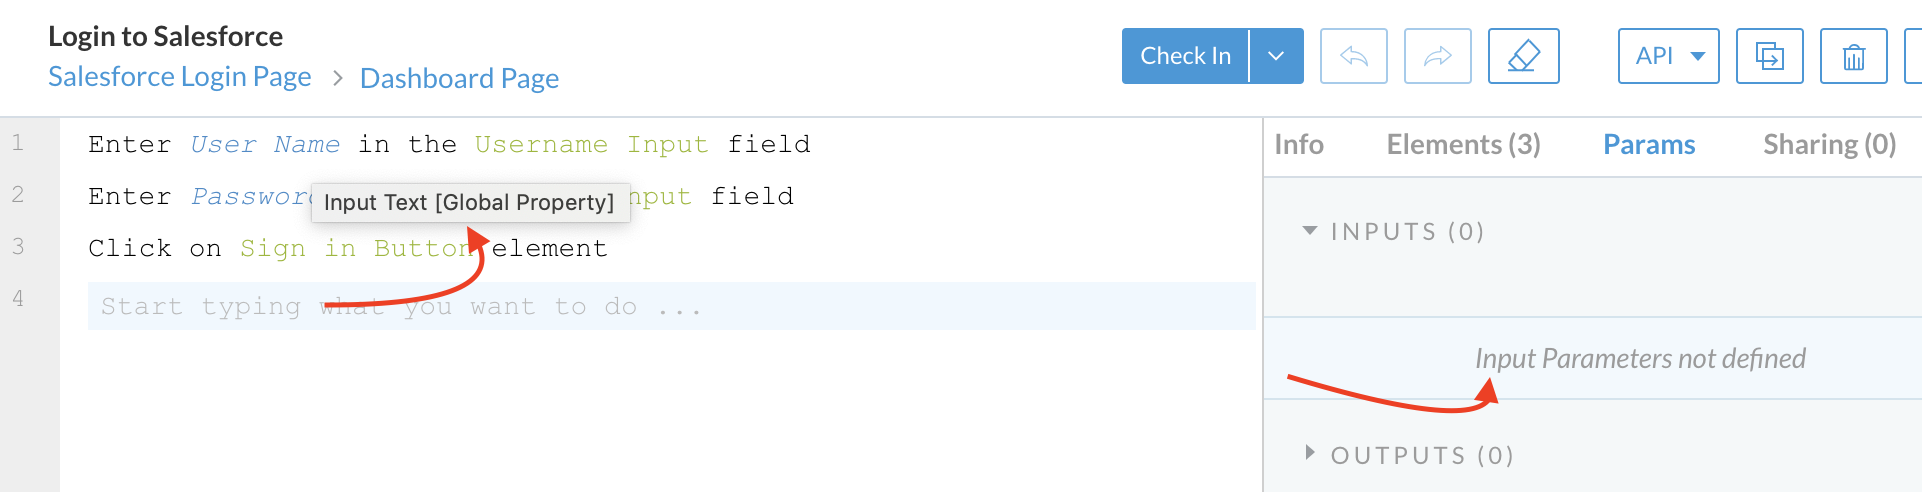Select the Params tab

pos(1649,145)
